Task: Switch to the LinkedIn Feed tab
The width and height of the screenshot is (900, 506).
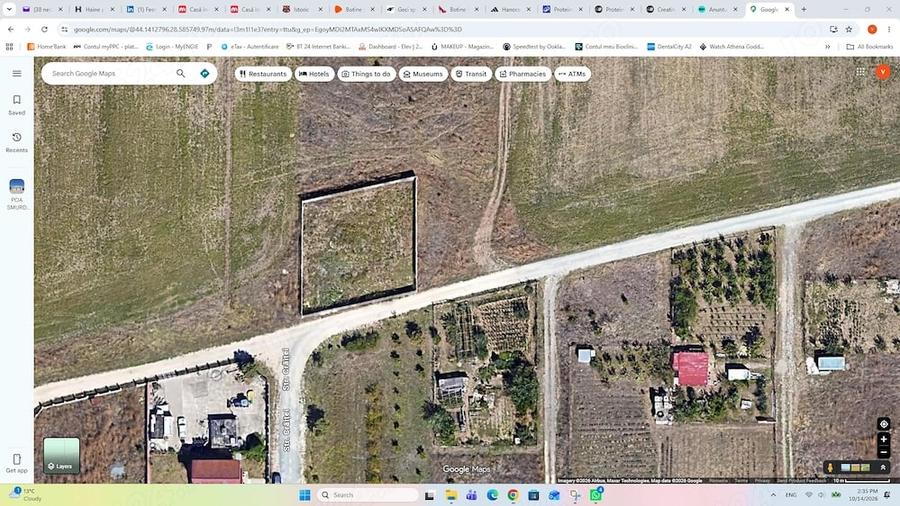Action: 146,9
